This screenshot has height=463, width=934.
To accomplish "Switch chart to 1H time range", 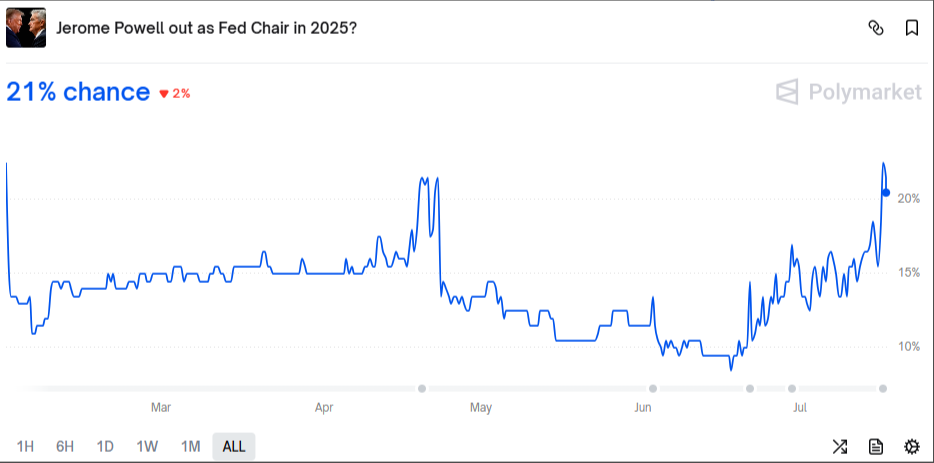I will [26, 446].
